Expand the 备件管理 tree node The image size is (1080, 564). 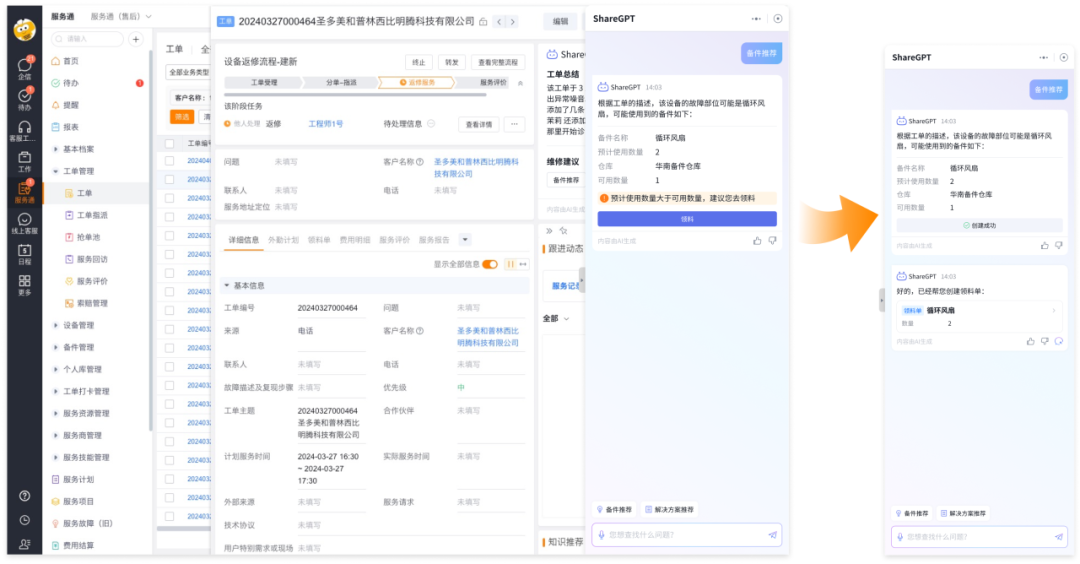pyautogui.click(x=56, y=348)
